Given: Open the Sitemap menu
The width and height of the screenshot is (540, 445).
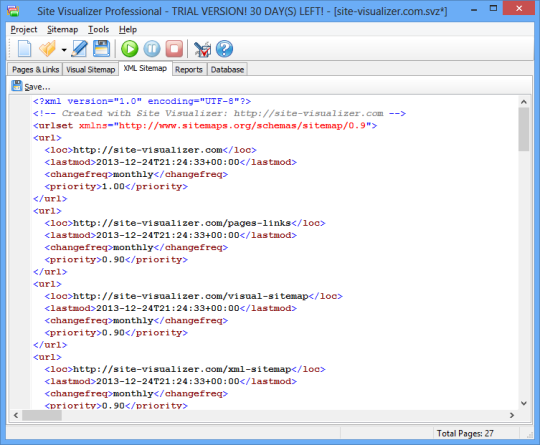Looking at the screenshot, I should click(x=62, y=30).
